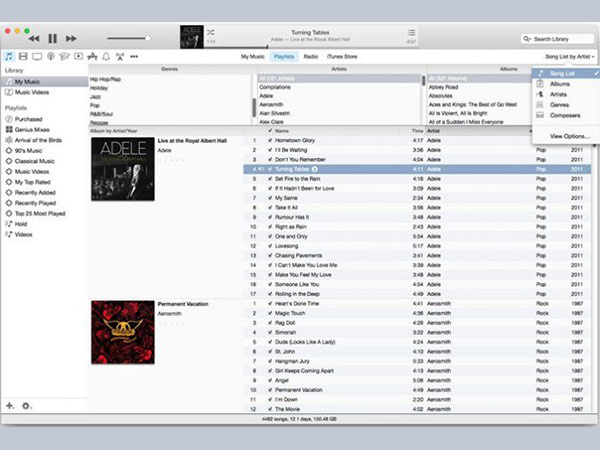Select My Music in sidebar

click(44, 82)
